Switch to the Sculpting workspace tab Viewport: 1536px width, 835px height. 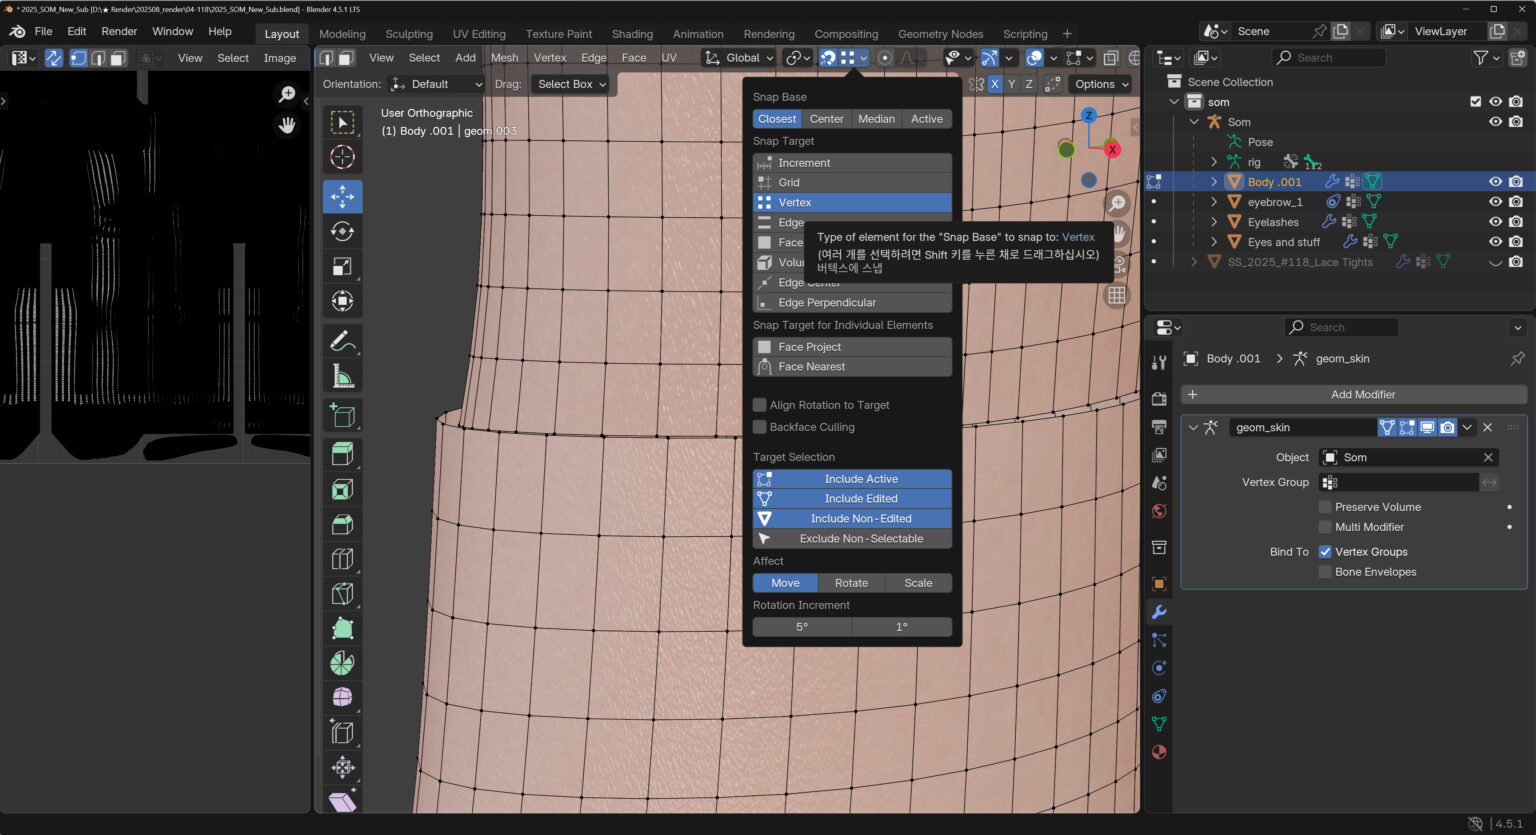pyautogui.click(x=409, y=34)
